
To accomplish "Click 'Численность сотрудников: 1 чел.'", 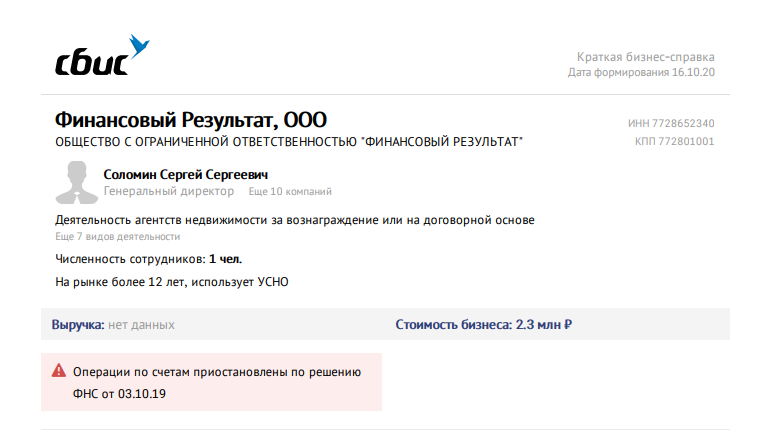I will pyautogui.click(x=148, y=259).
